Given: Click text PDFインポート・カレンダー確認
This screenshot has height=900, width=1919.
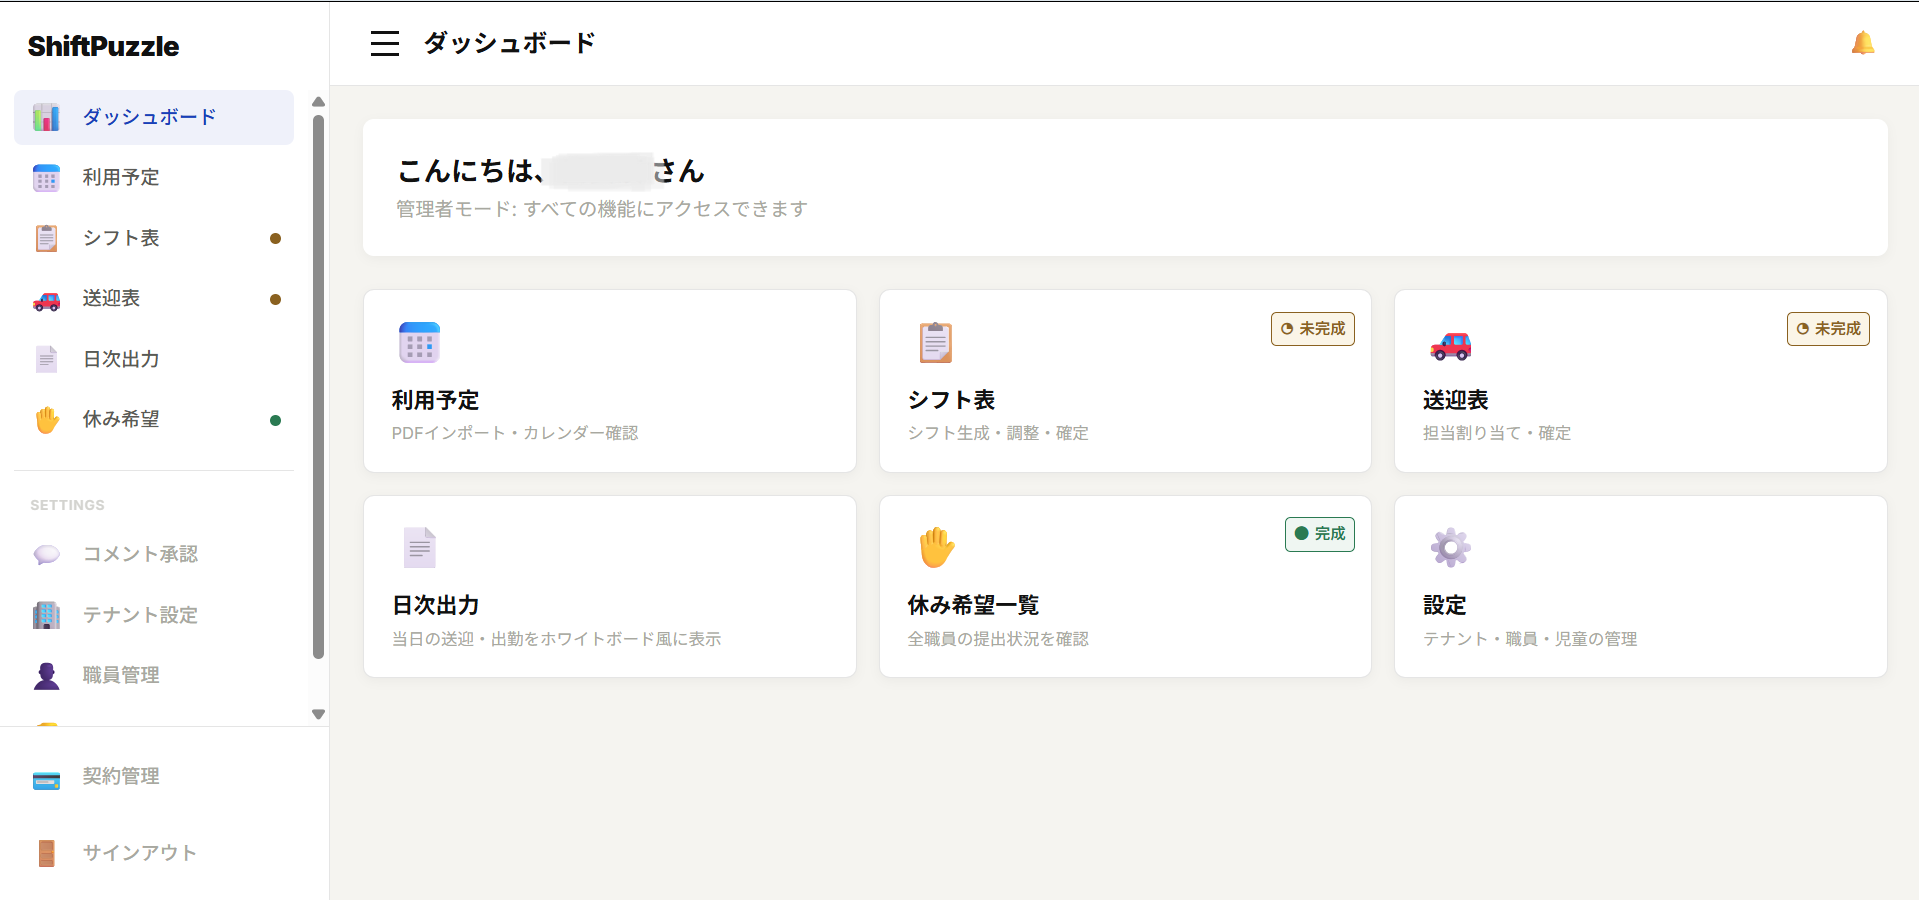Looking at the screenshot, I should tap(515, 433).
